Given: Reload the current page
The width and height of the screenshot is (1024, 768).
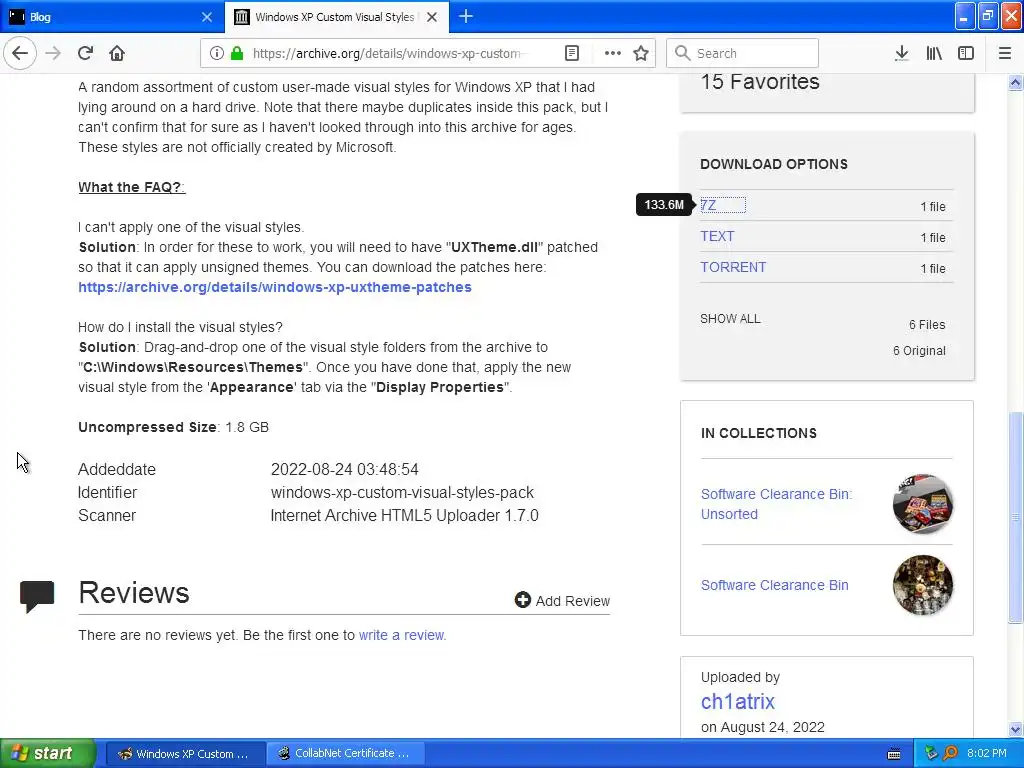Looking at the screenshot, I should point(86,53).
